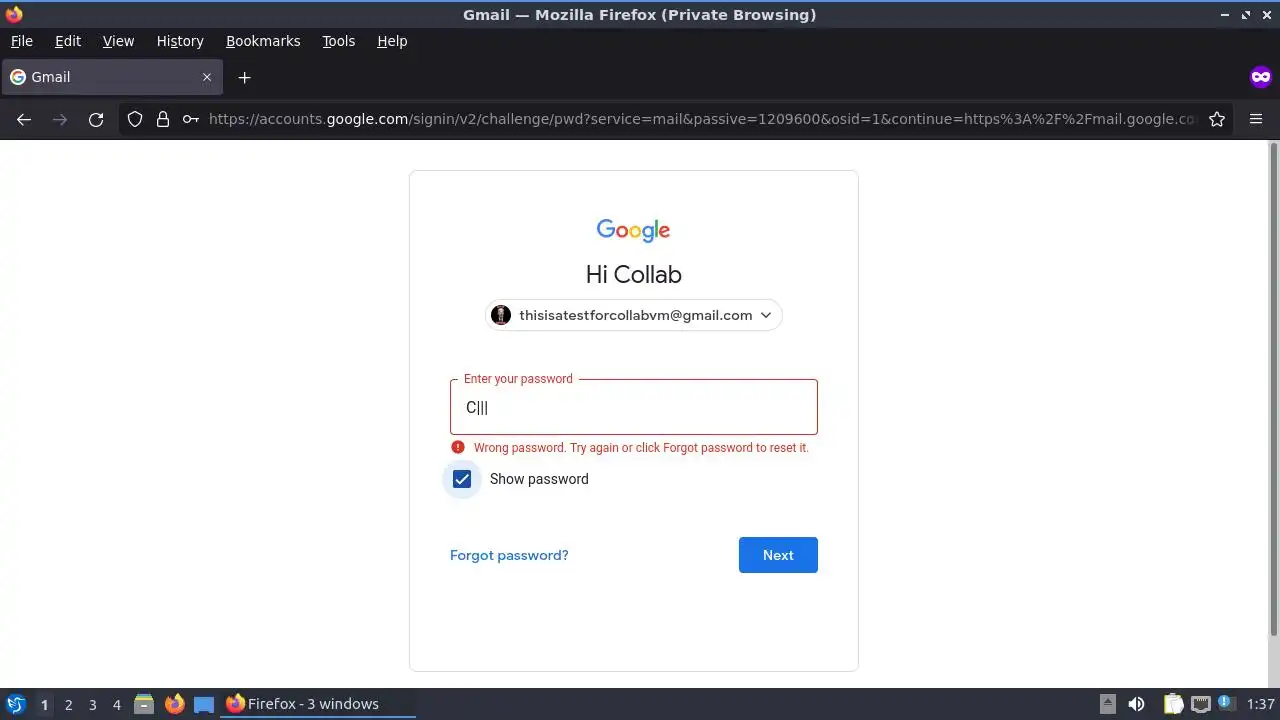
Task: Click the private browsing mask icon
Action: (x=1260, y=77)
